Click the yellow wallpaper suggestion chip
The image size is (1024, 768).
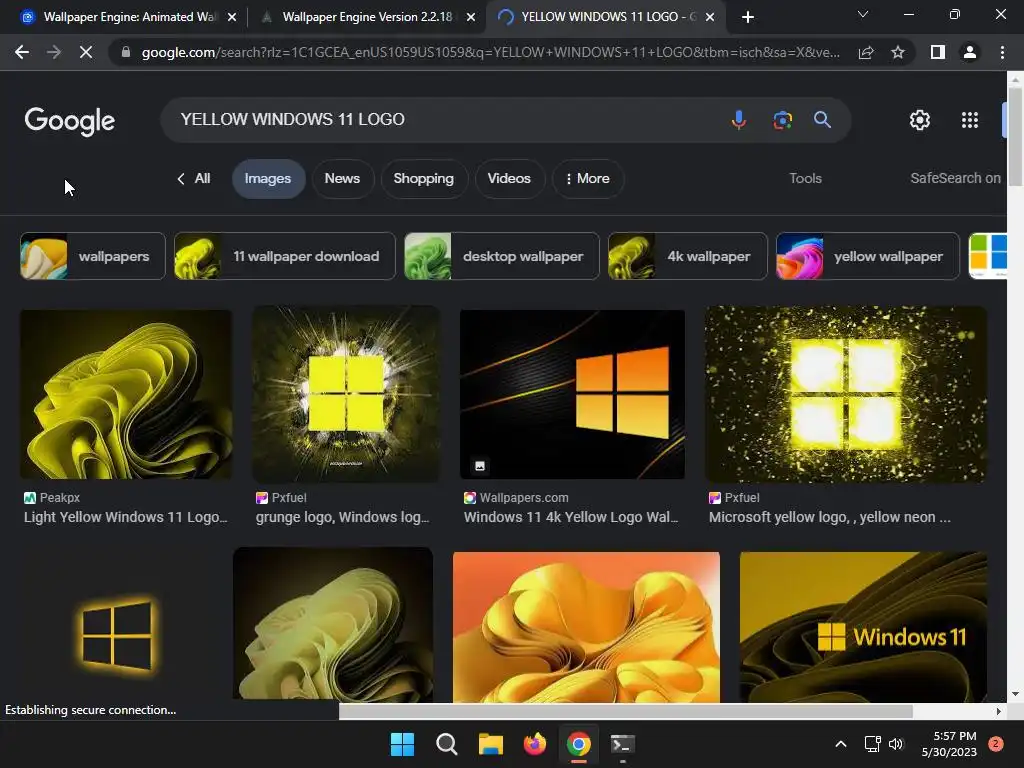click(x=868, y=256)
